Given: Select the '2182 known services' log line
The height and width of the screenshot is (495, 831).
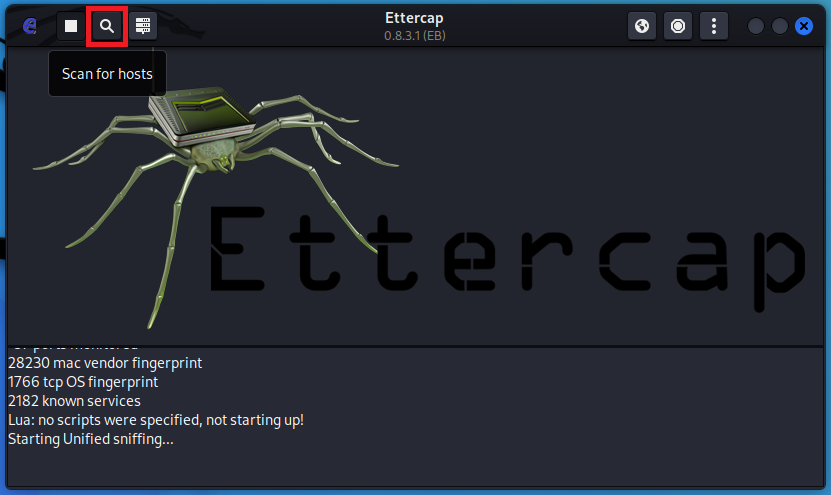Looking at the screenshot, I should click(74, 401).
